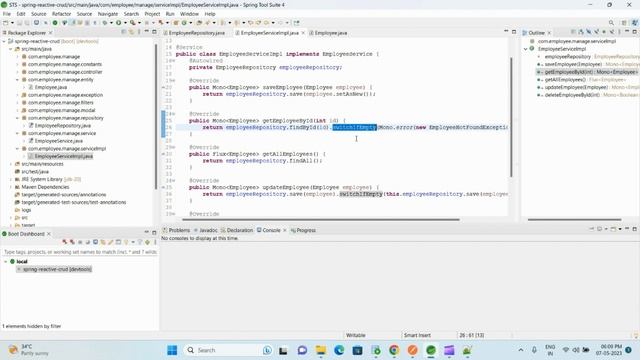Open Google Chrome from the taskbar
The height and width of the screenshot is (360, 640).
coord(394,350)
